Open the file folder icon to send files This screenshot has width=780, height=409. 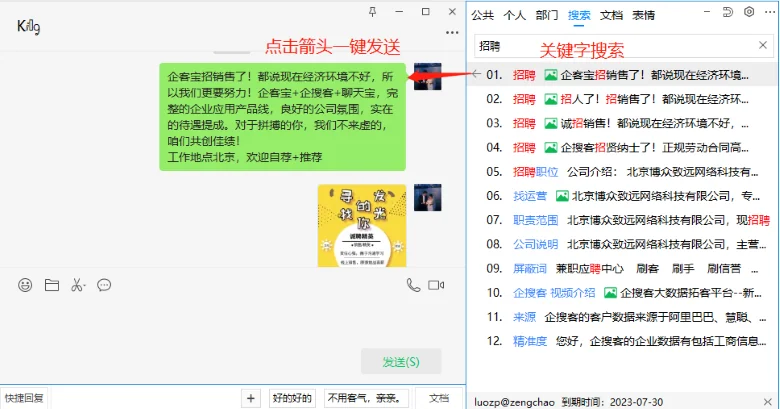52,285
